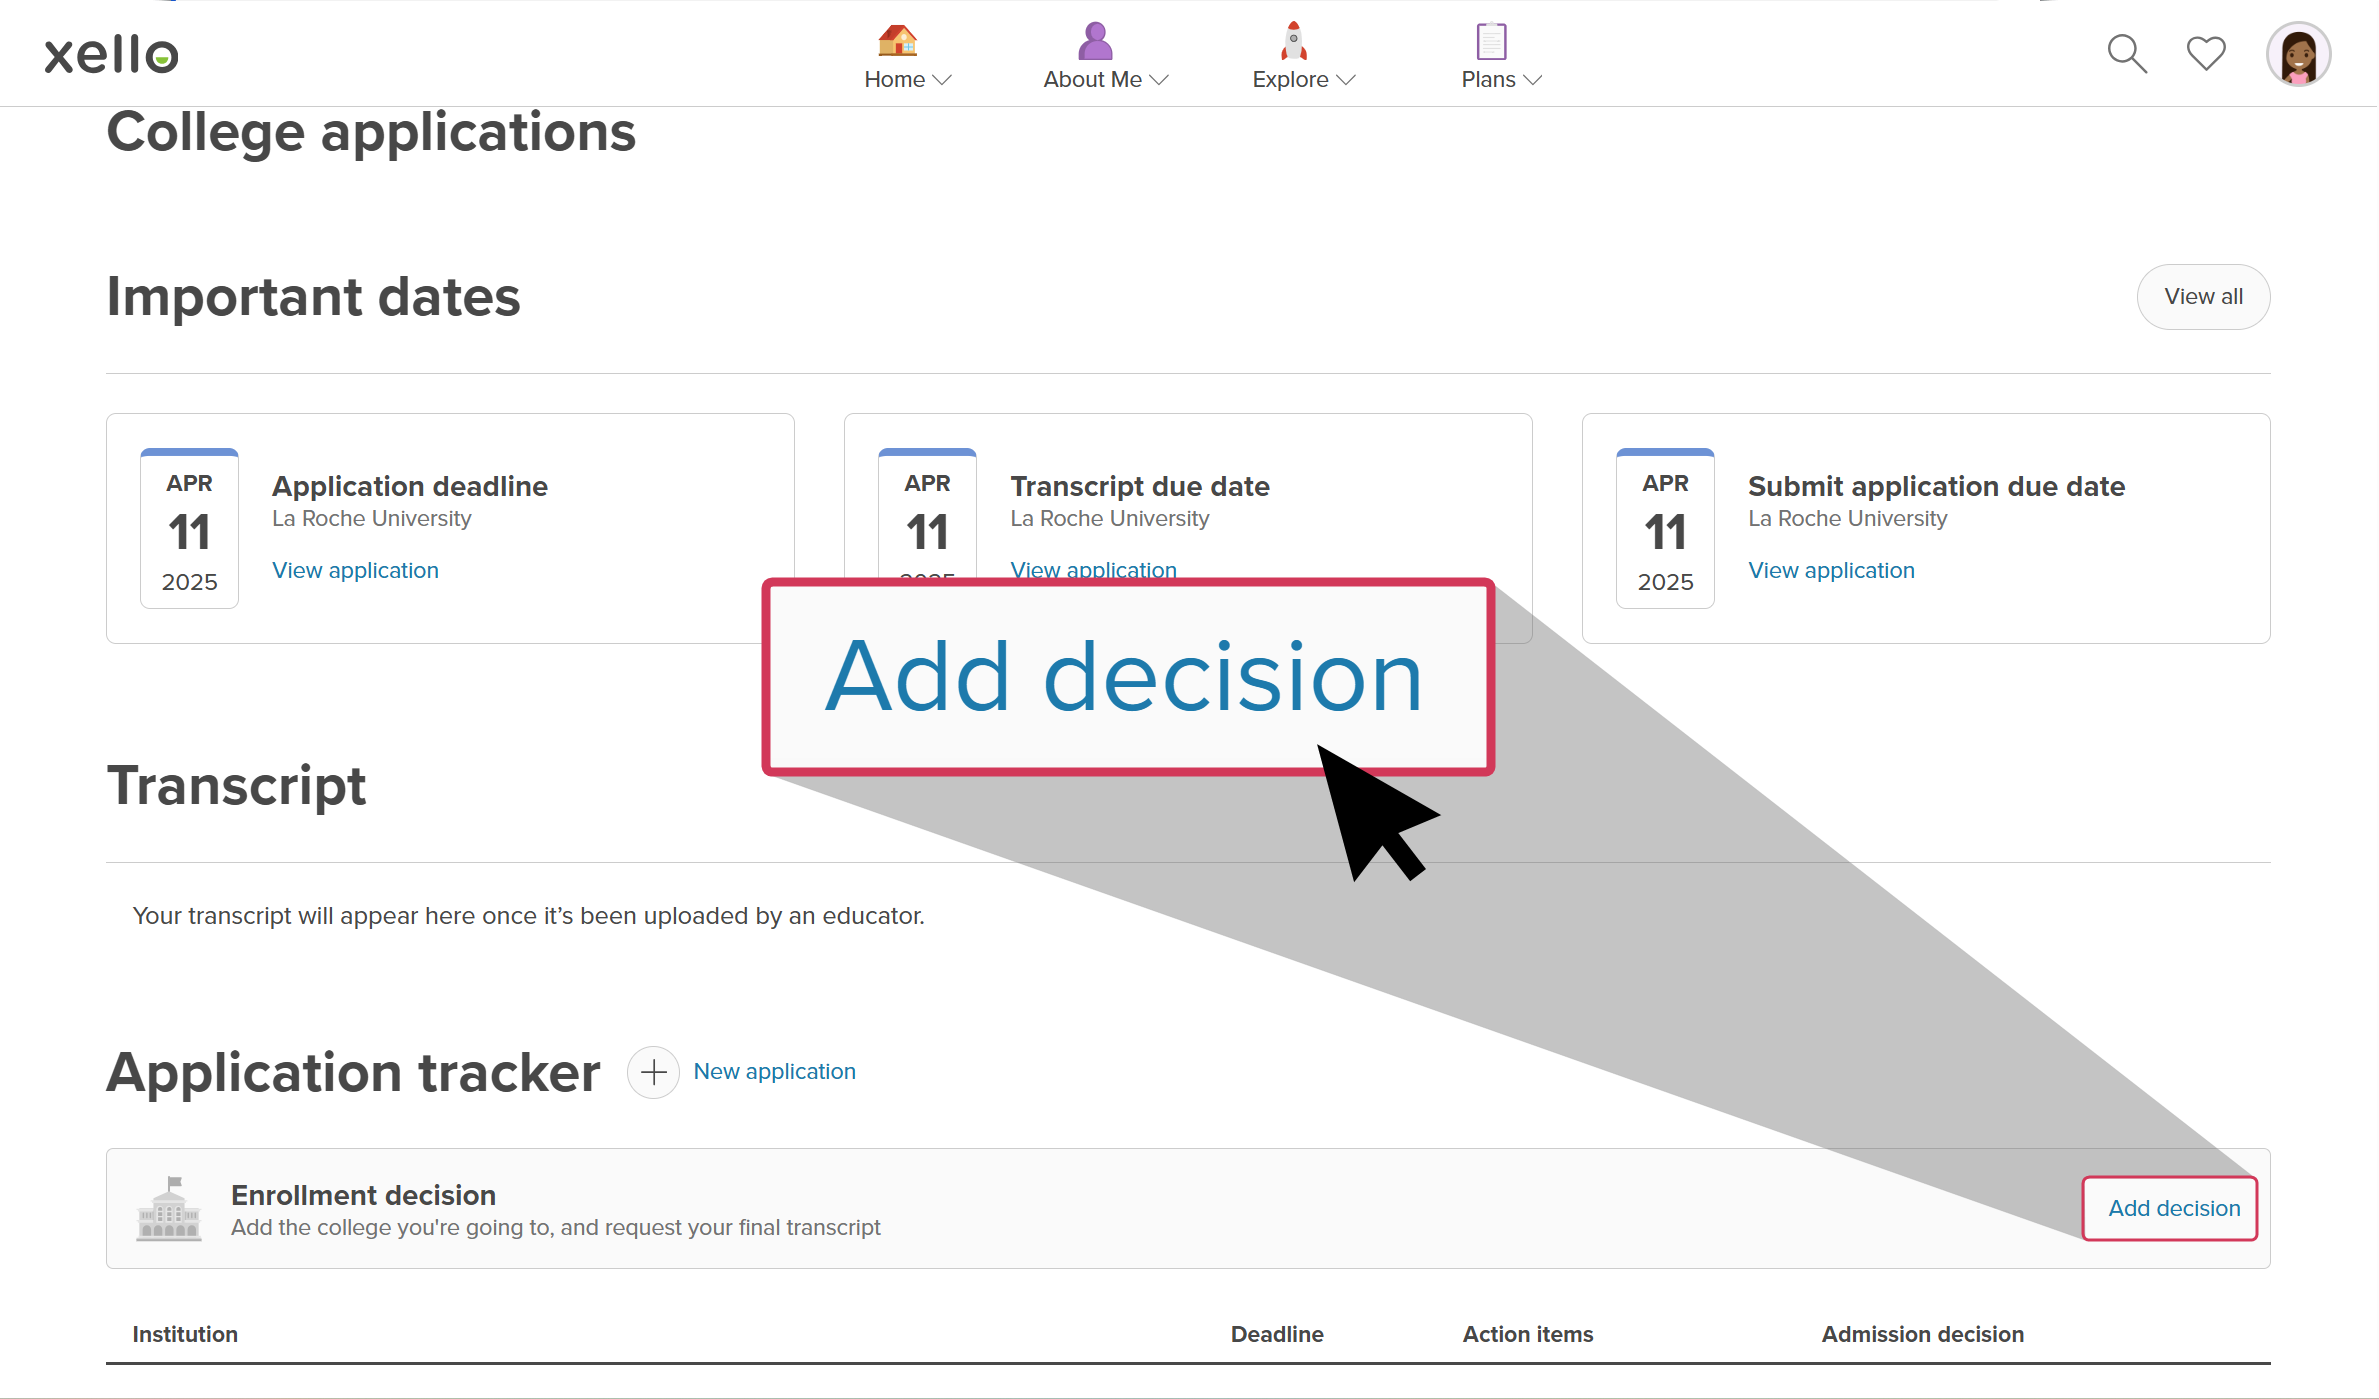Click the clipboard icon above Plans
2379x1399 pixels.
[x=1489, y=42]
